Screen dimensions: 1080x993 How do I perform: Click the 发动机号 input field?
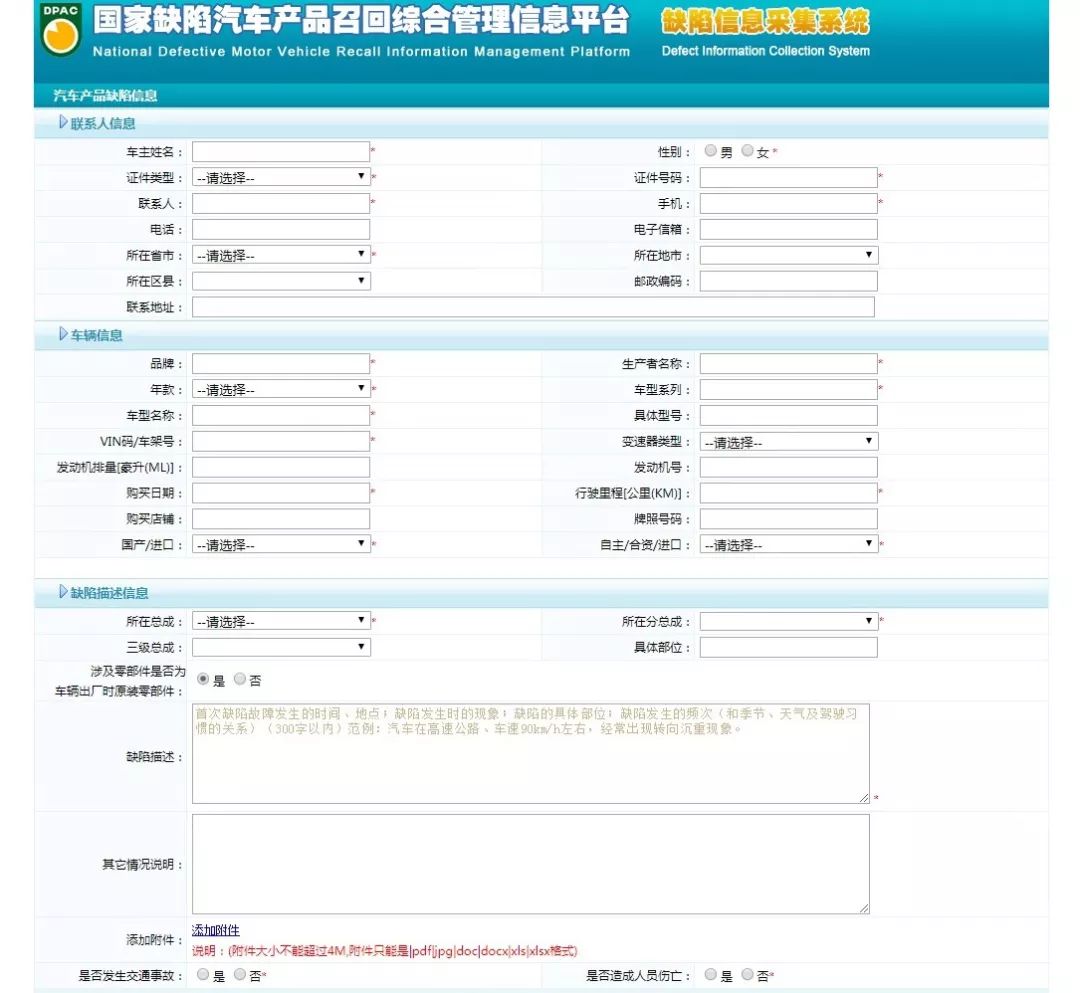[789, 467]
